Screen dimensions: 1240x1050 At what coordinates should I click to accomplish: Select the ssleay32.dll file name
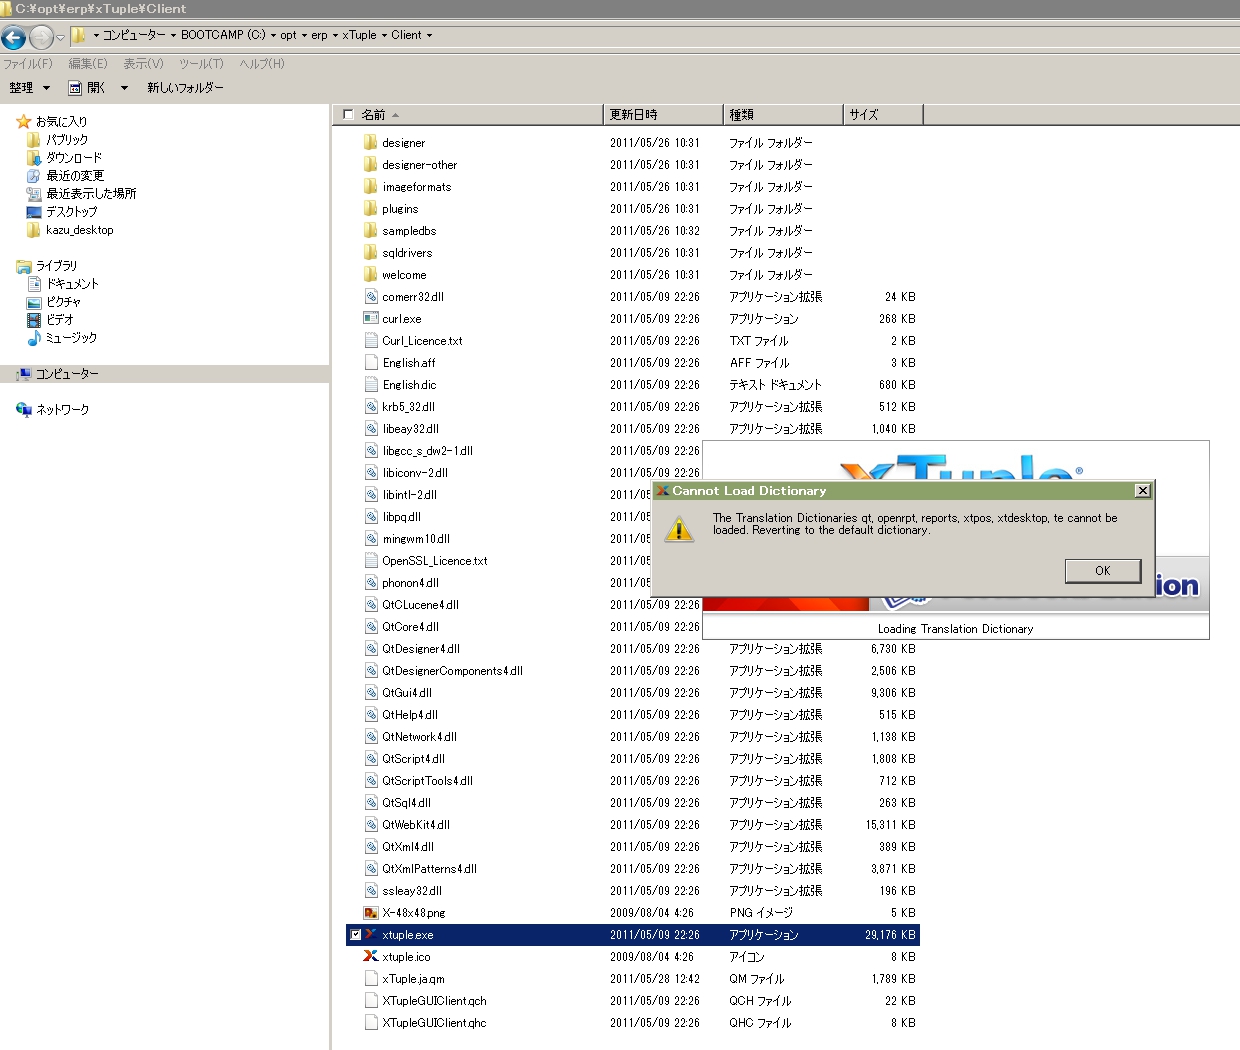click(412, 891)
